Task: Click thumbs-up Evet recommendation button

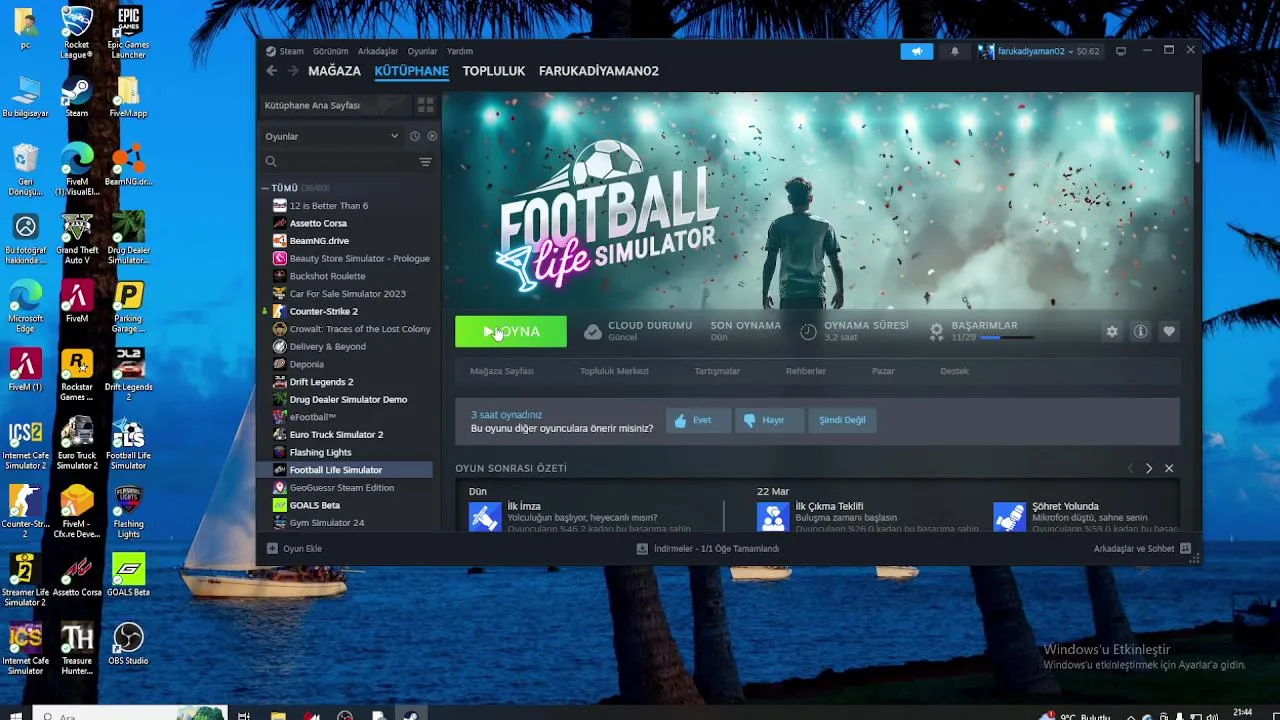Action: (698, 420)
